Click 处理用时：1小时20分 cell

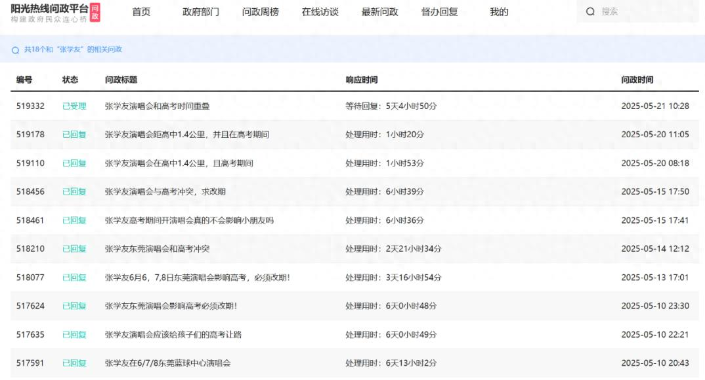coord(384,134)
